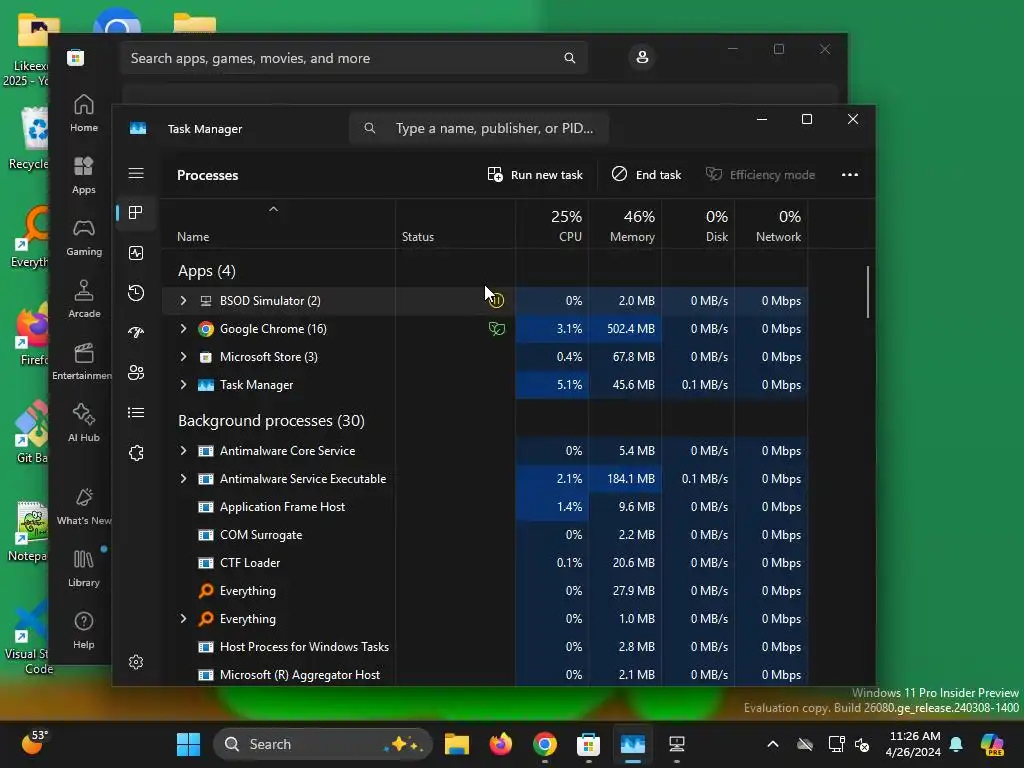
Task: Open Home tab in Microsoft Store sidebar
Action: tap(84, 113)
